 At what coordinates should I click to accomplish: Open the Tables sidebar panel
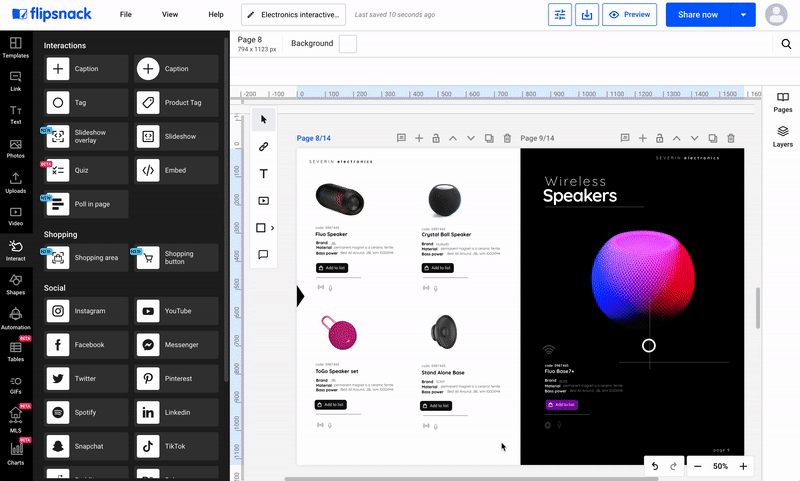coord(16,352)
